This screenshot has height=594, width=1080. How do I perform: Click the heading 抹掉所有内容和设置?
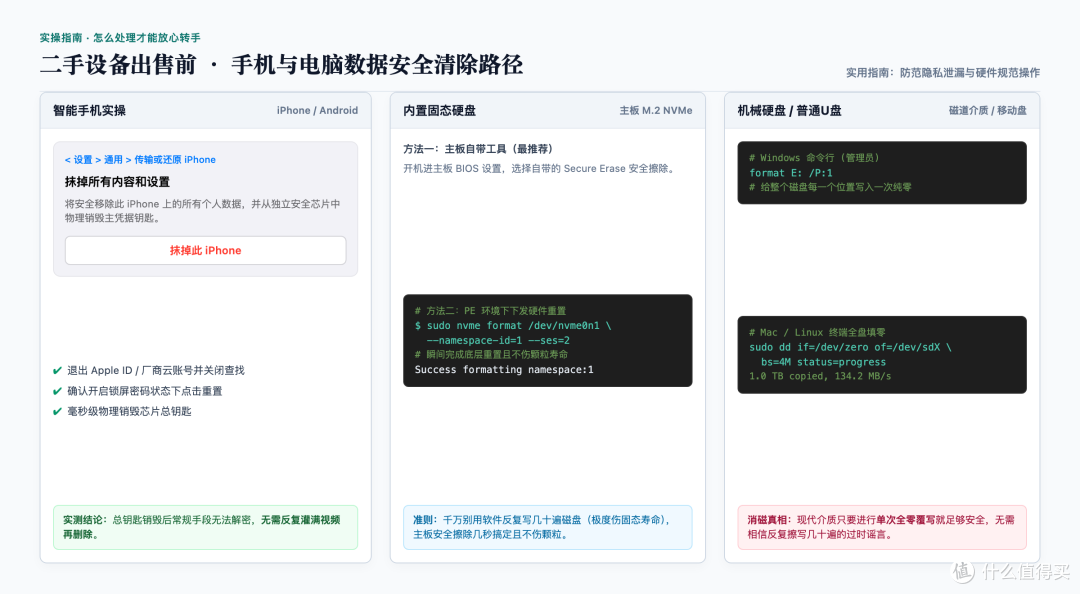(117, 182)
